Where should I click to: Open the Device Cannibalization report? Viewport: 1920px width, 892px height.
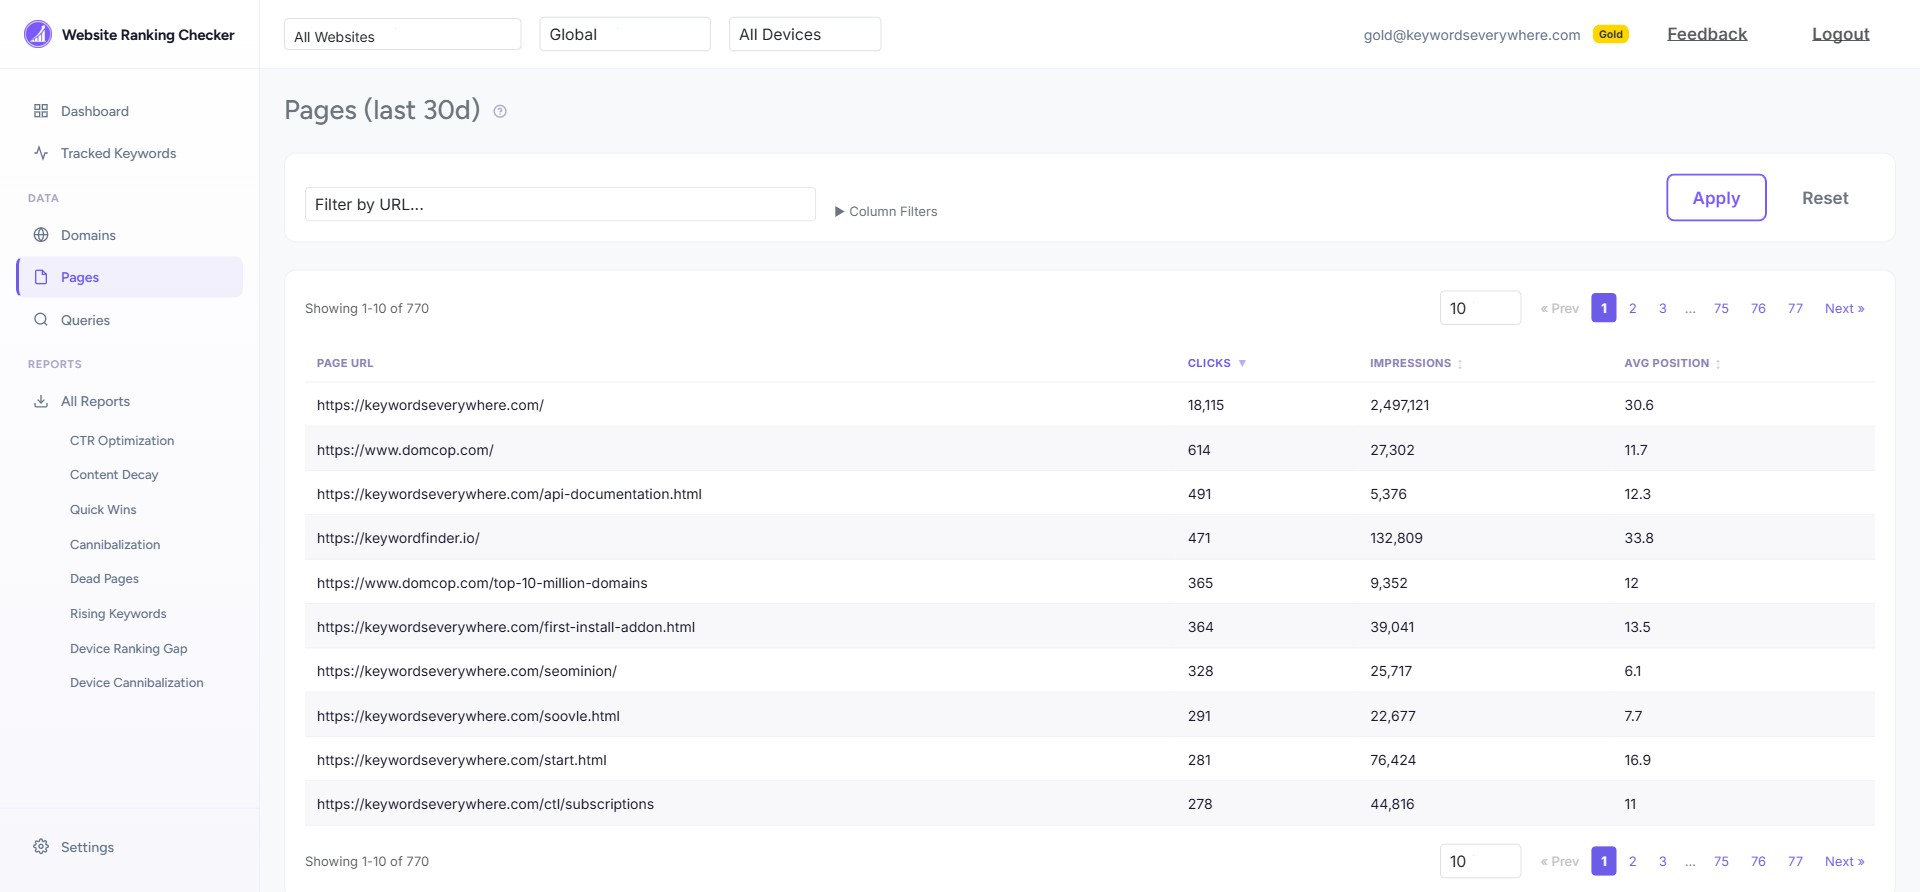(x=136, y=683)
